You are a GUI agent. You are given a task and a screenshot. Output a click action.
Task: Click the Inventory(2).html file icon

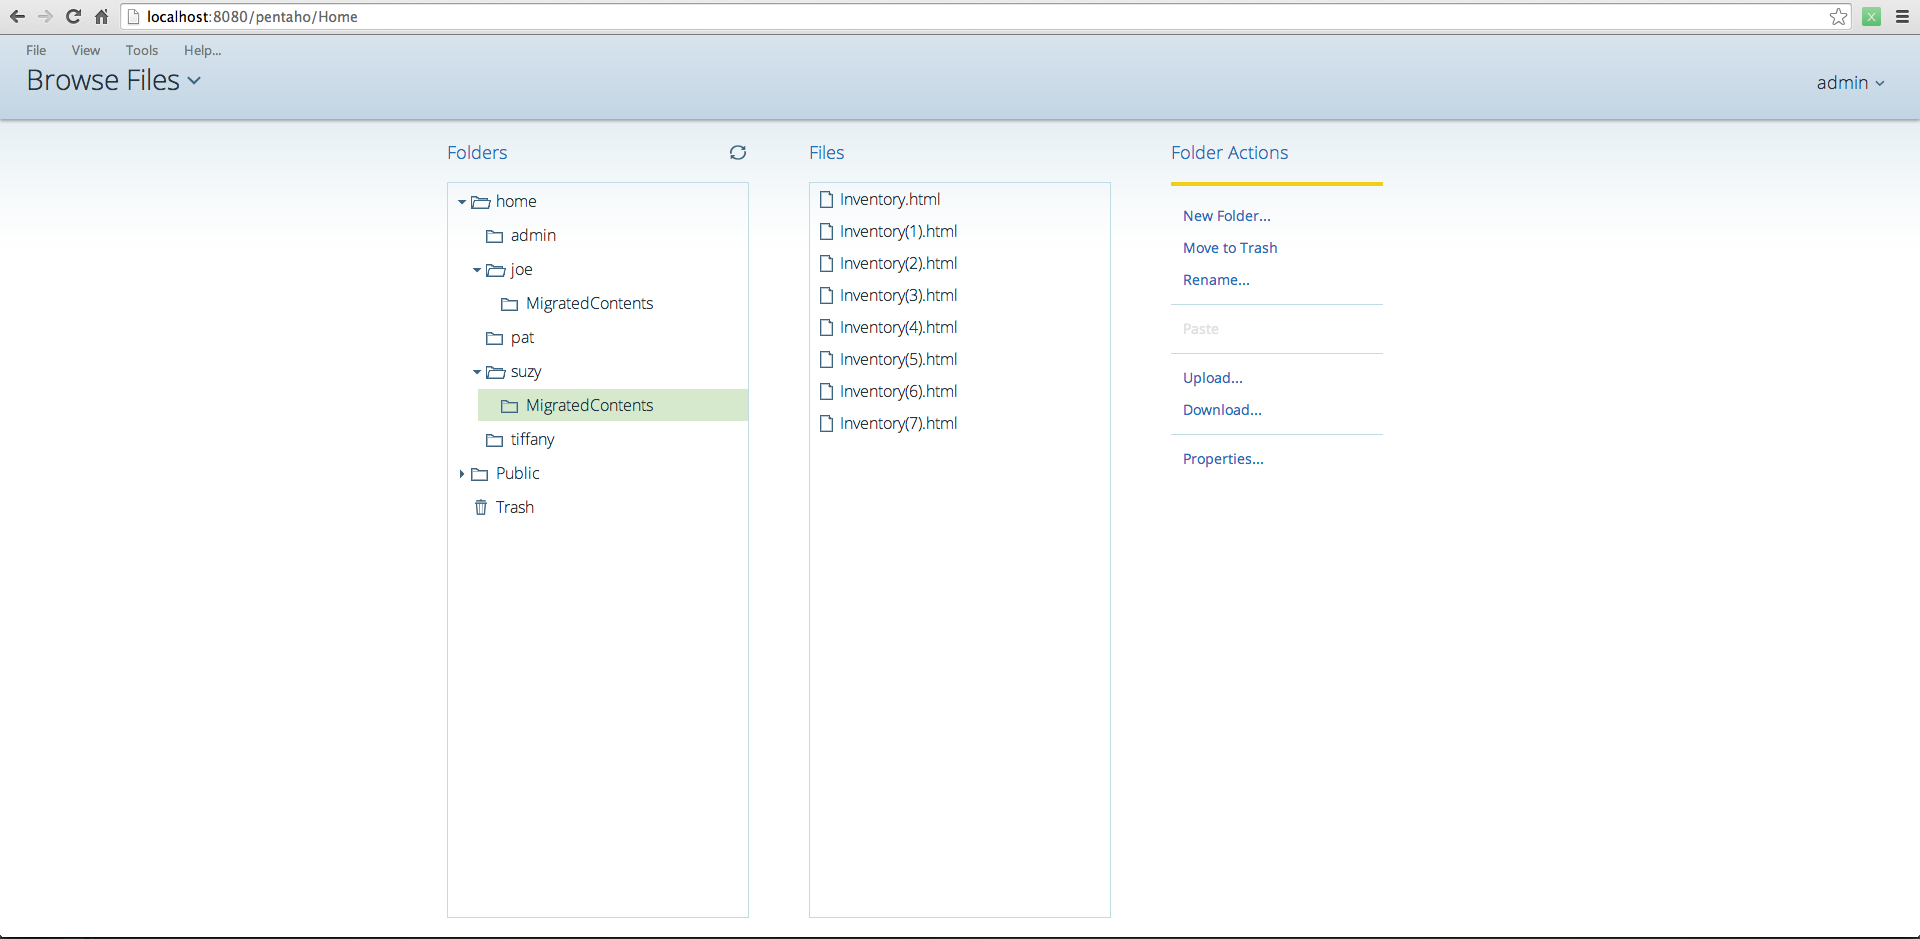(826, 263)
